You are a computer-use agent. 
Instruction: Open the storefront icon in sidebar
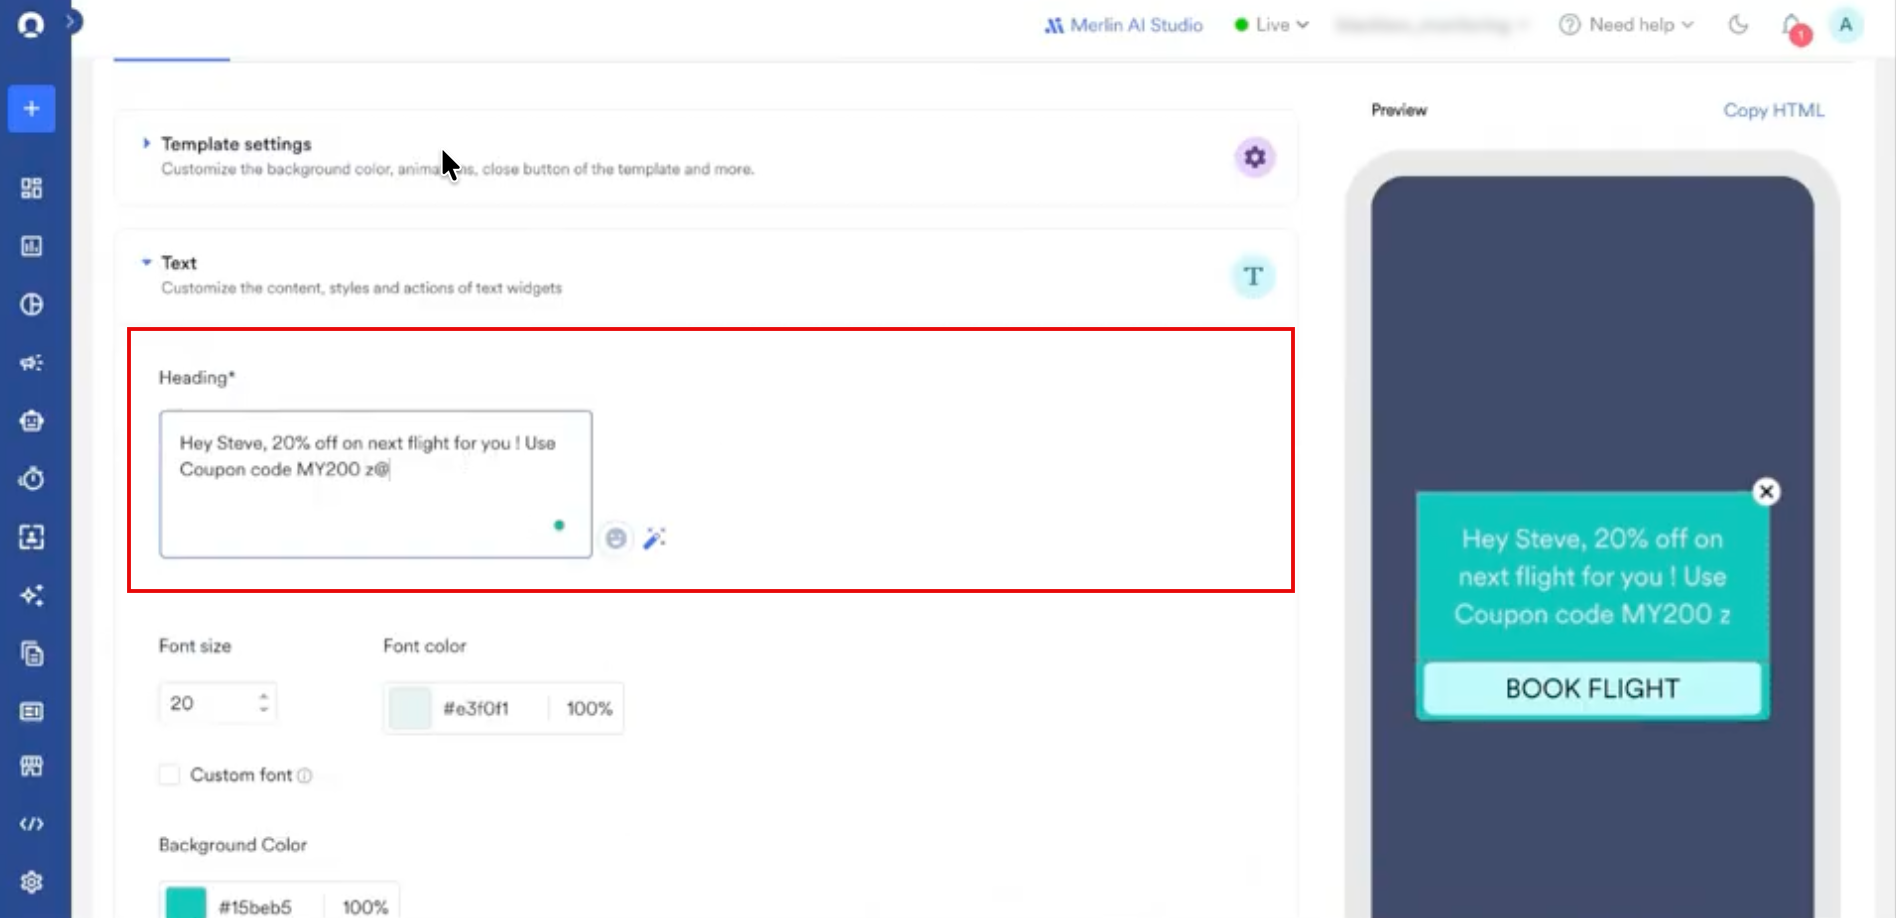[31, 766]
